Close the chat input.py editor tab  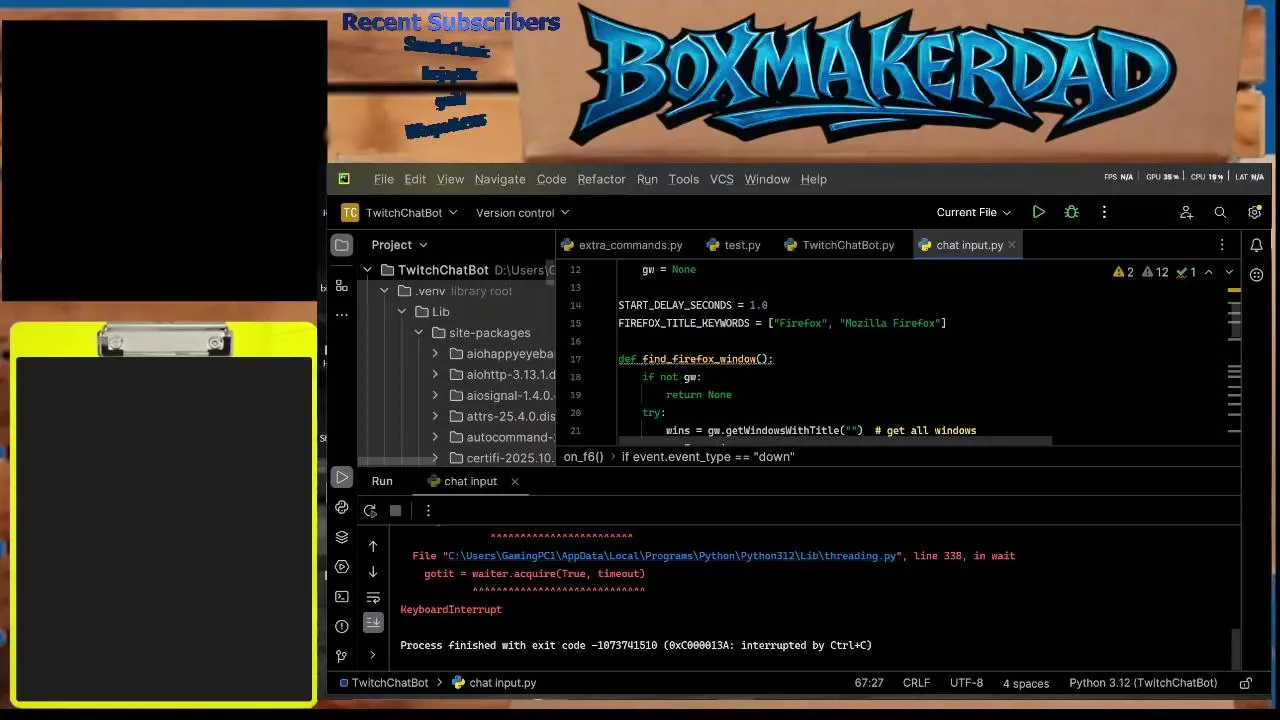tap(1012, 245)
